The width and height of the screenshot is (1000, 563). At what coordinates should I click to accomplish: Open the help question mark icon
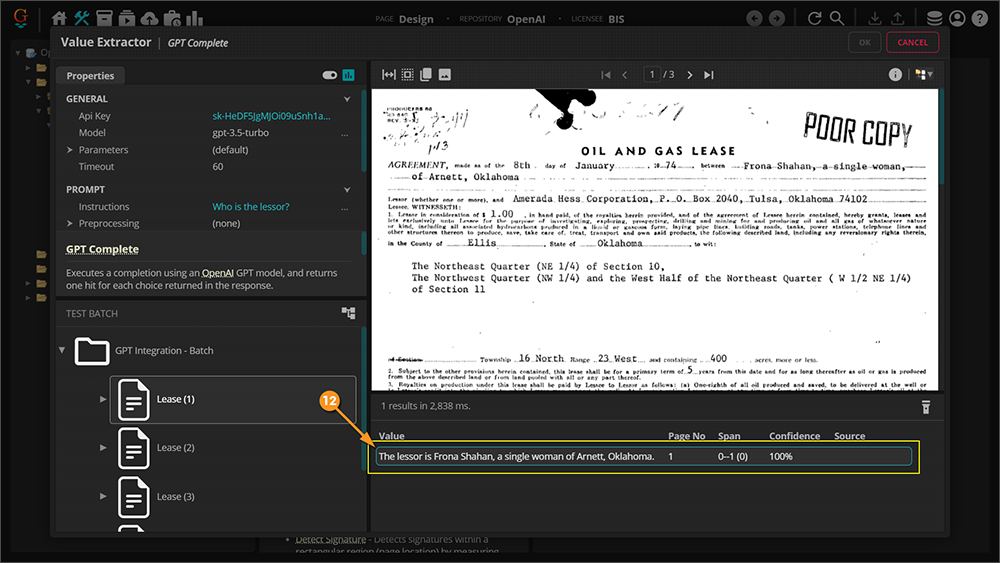(980, 18)
